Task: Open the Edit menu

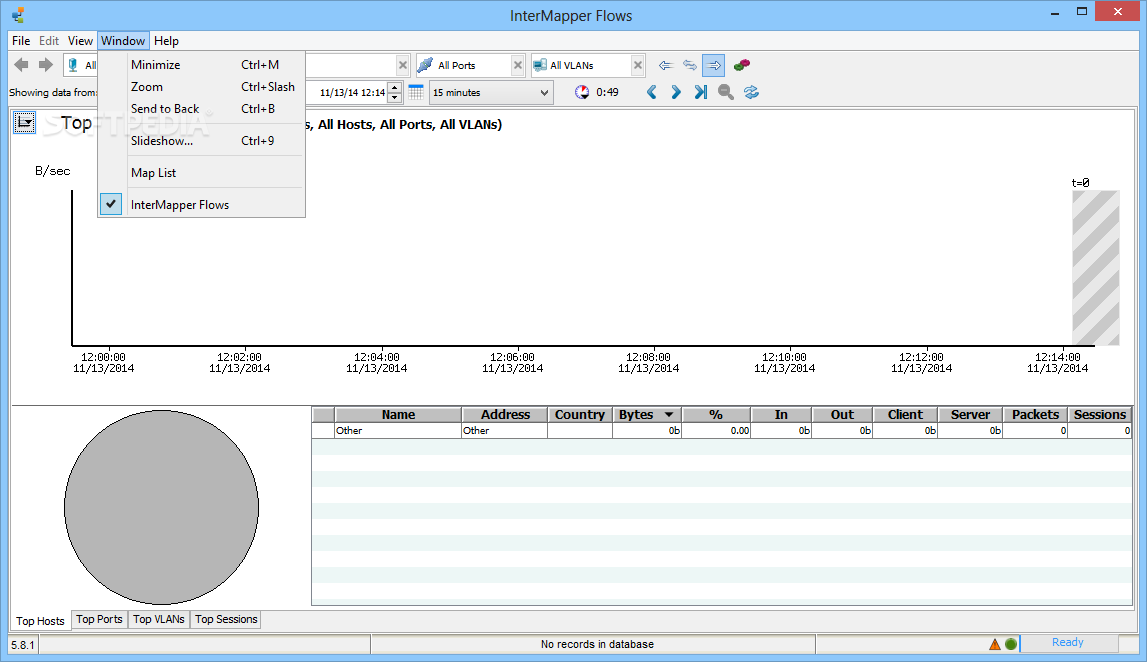Action: point(49,41)
